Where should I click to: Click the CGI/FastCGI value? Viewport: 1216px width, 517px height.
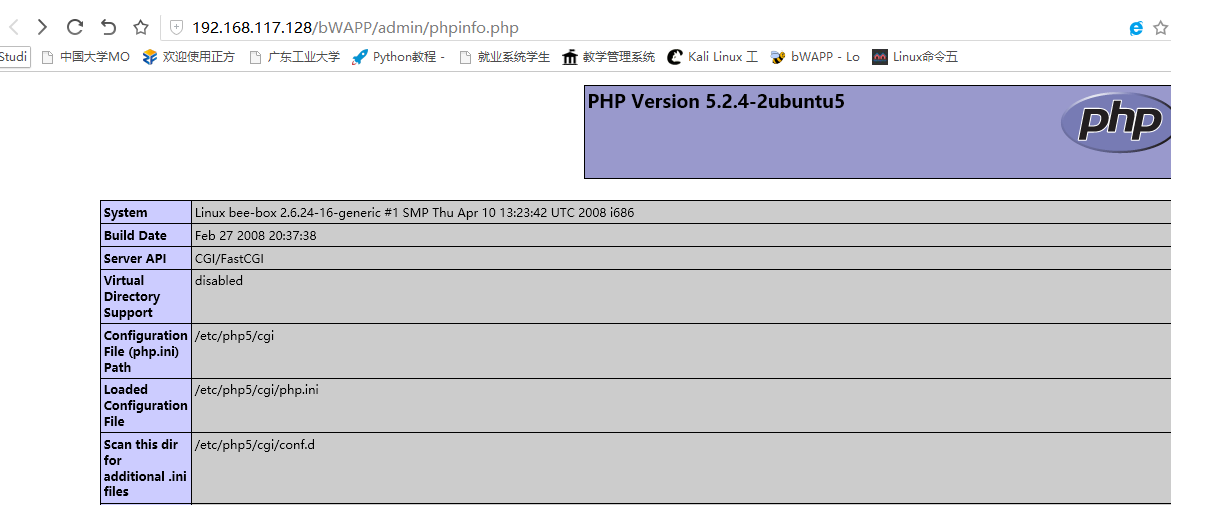coord(229,258)
